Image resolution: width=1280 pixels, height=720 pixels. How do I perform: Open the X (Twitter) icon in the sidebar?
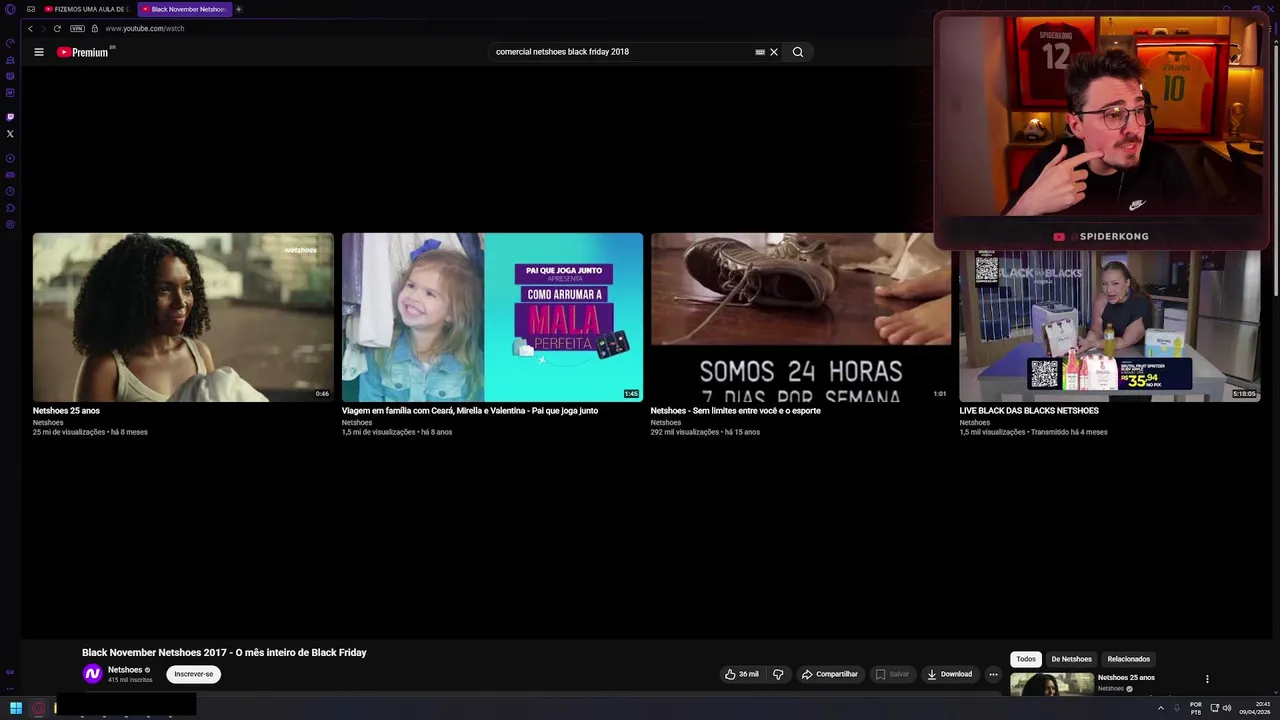(x=10, y=133)
